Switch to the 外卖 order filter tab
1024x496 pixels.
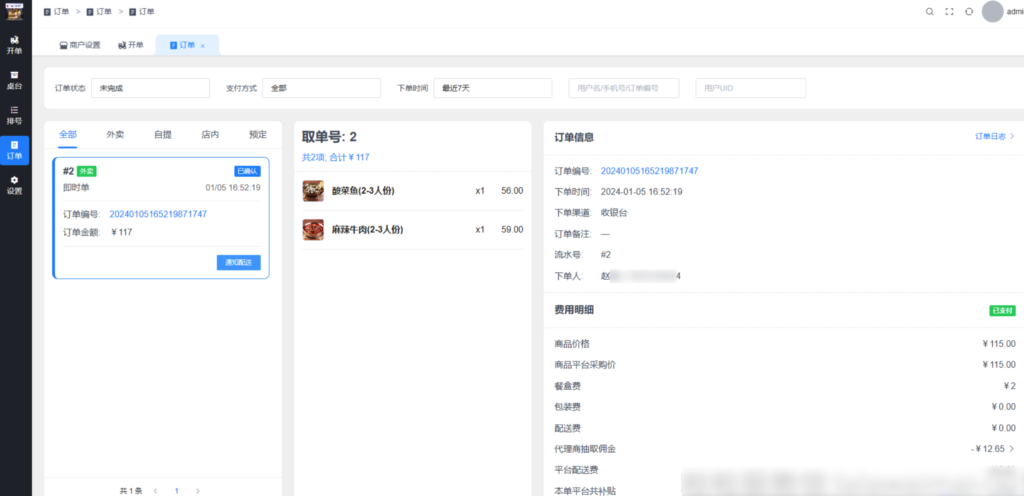pyautogui.click(x=115, y=134)
